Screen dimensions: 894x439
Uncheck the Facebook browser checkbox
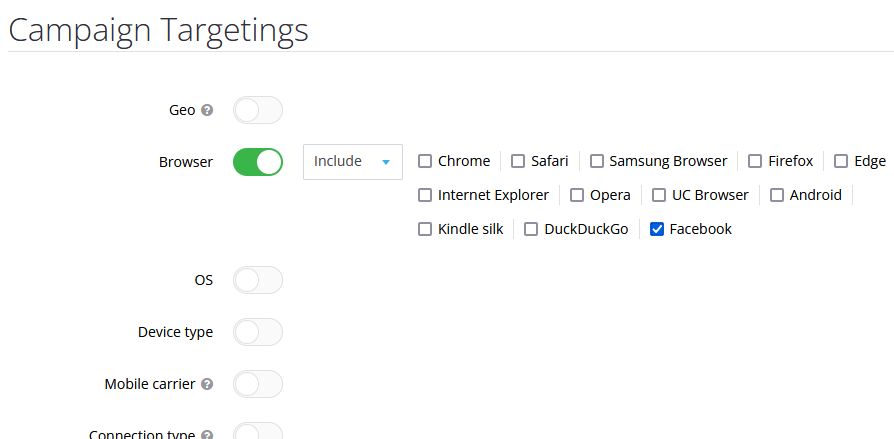657,229
